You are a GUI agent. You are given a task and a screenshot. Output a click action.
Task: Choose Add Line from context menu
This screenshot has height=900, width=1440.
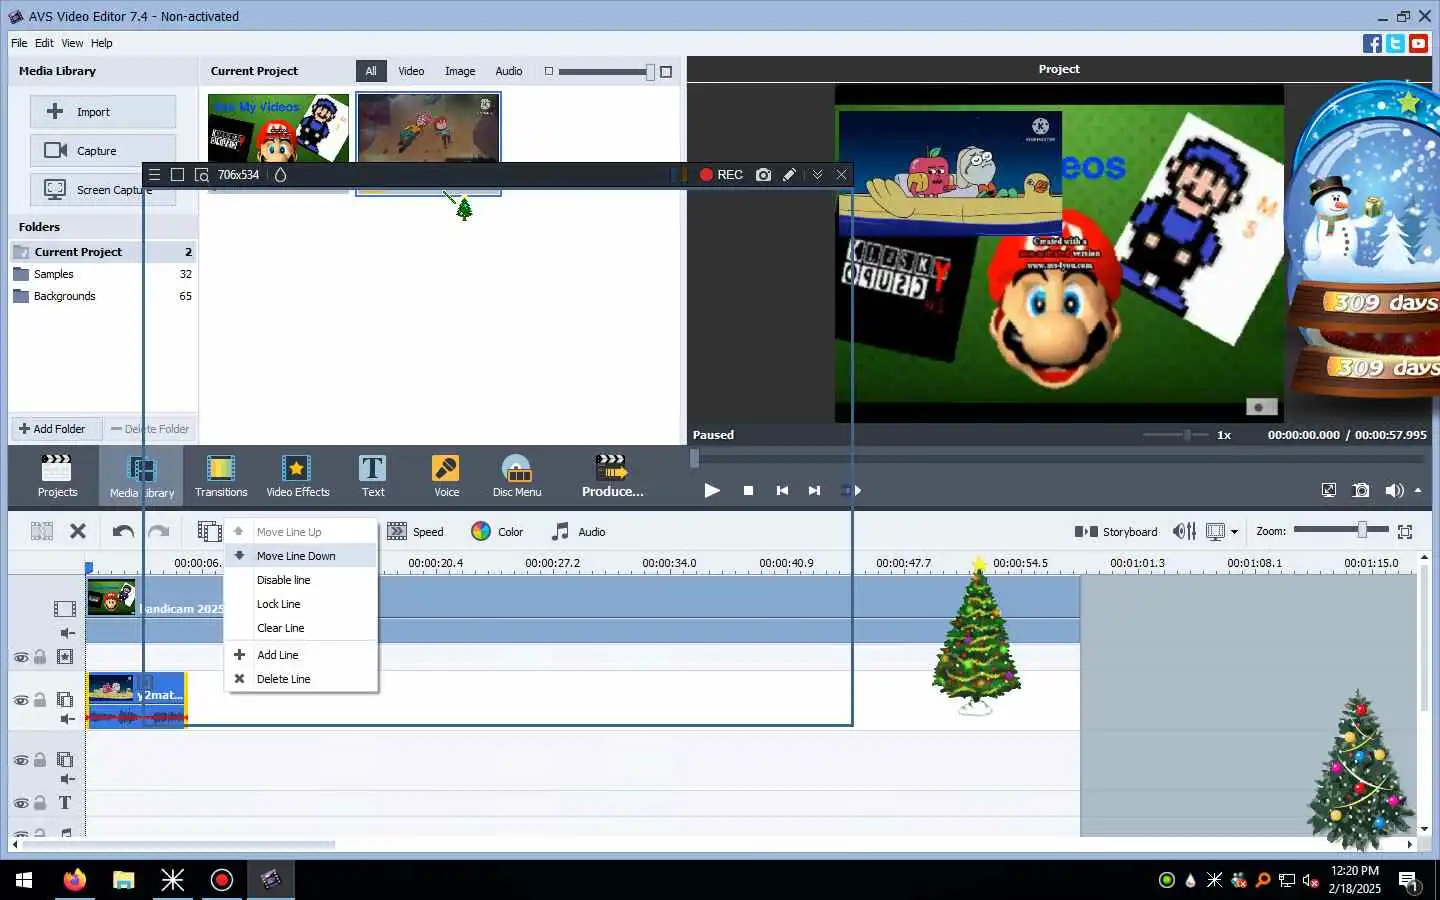[301, 655]
